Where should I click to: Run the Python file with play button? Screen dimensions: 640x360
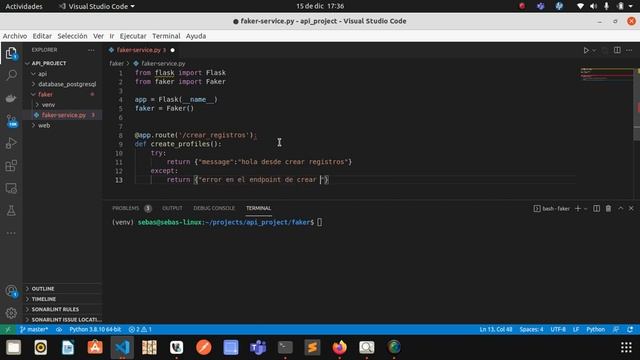pyautogui.click(x=586, y=50)
